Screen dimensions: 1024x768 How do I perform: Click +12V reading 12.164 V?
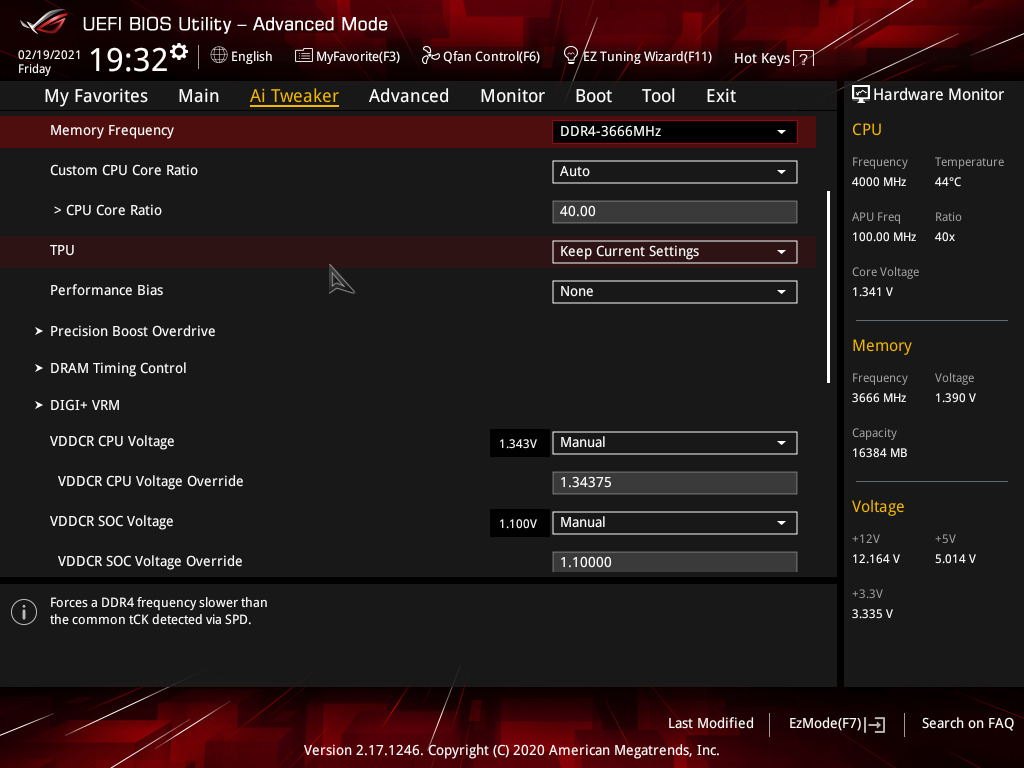(x=876, y=559)
